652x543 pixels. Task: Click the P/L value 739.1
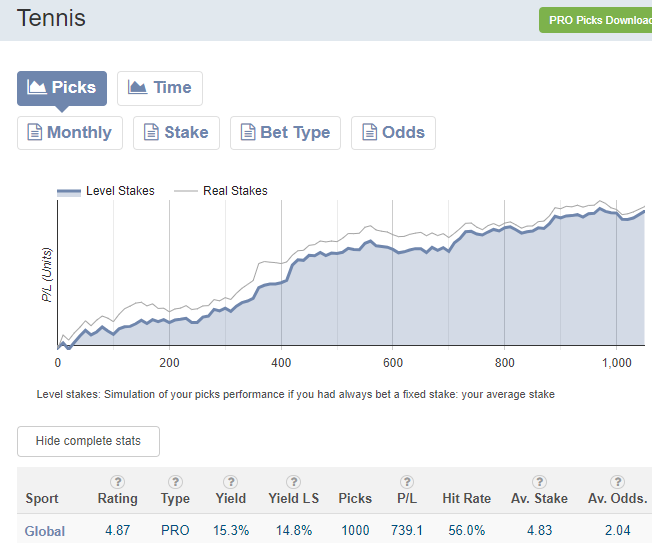(x=407, y=531)
